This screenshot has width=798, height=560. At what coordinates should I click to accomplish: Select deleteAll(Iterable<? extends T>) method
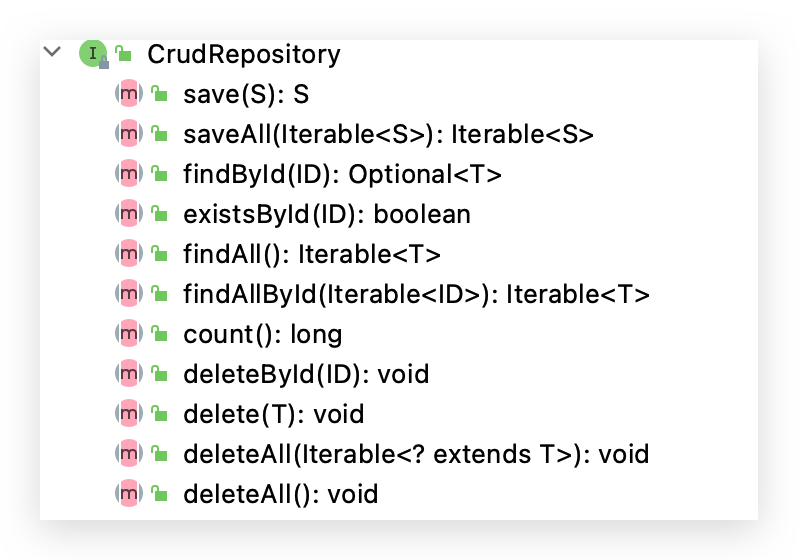(416, 454)
